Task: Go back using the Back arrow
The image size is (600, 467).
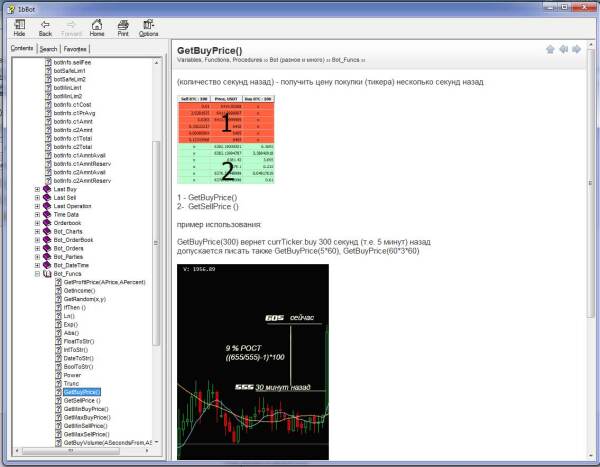Action: click(x=45, y=25)
